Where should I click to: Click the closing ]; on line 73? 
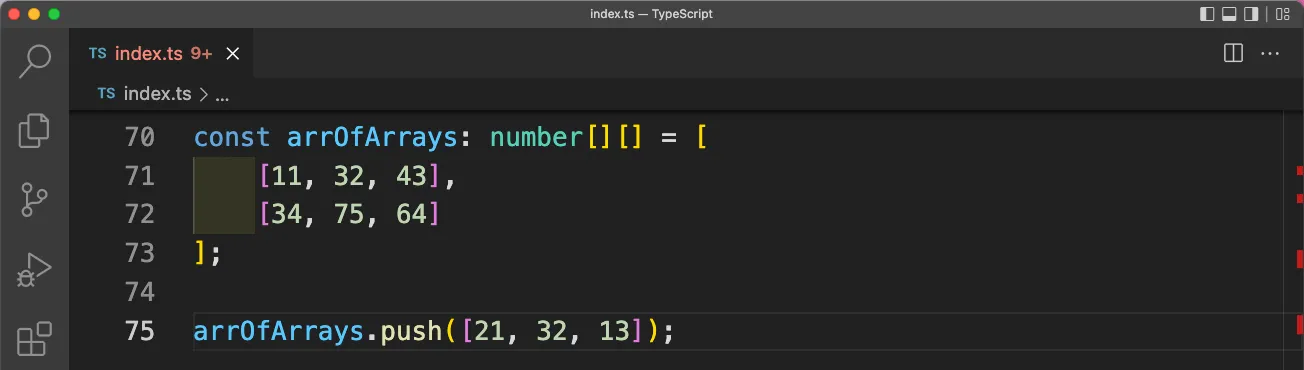coord(207,253)
